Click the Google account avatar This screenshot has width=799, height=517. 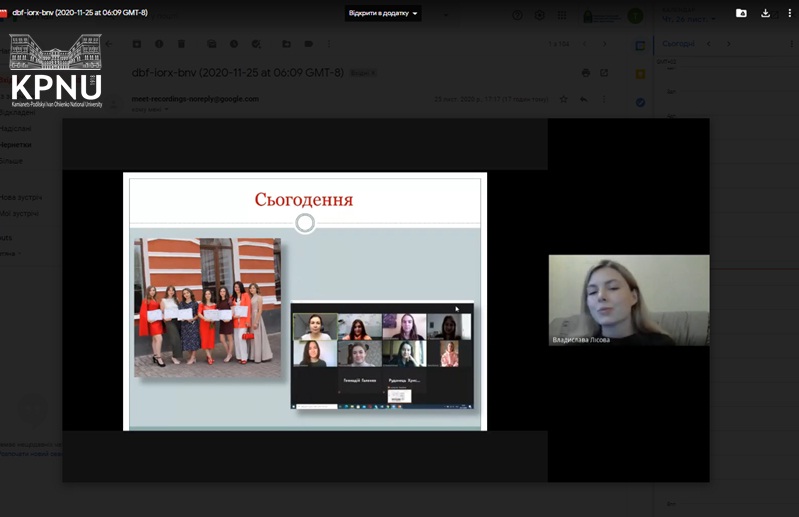click(x=635, y=16)
